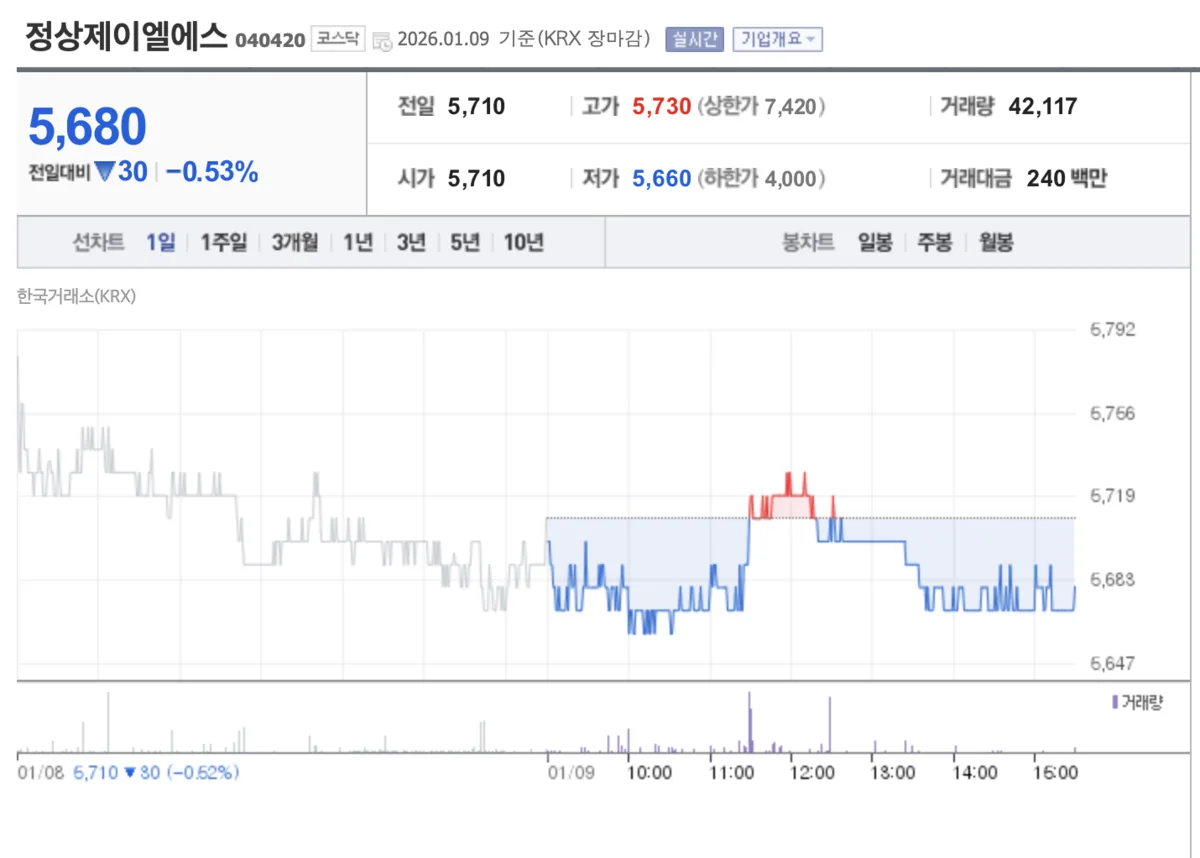This screenshot has width=1200, height=858.
Task: Open the 주봉 weekly candle chart
Action: coord(935,242)
